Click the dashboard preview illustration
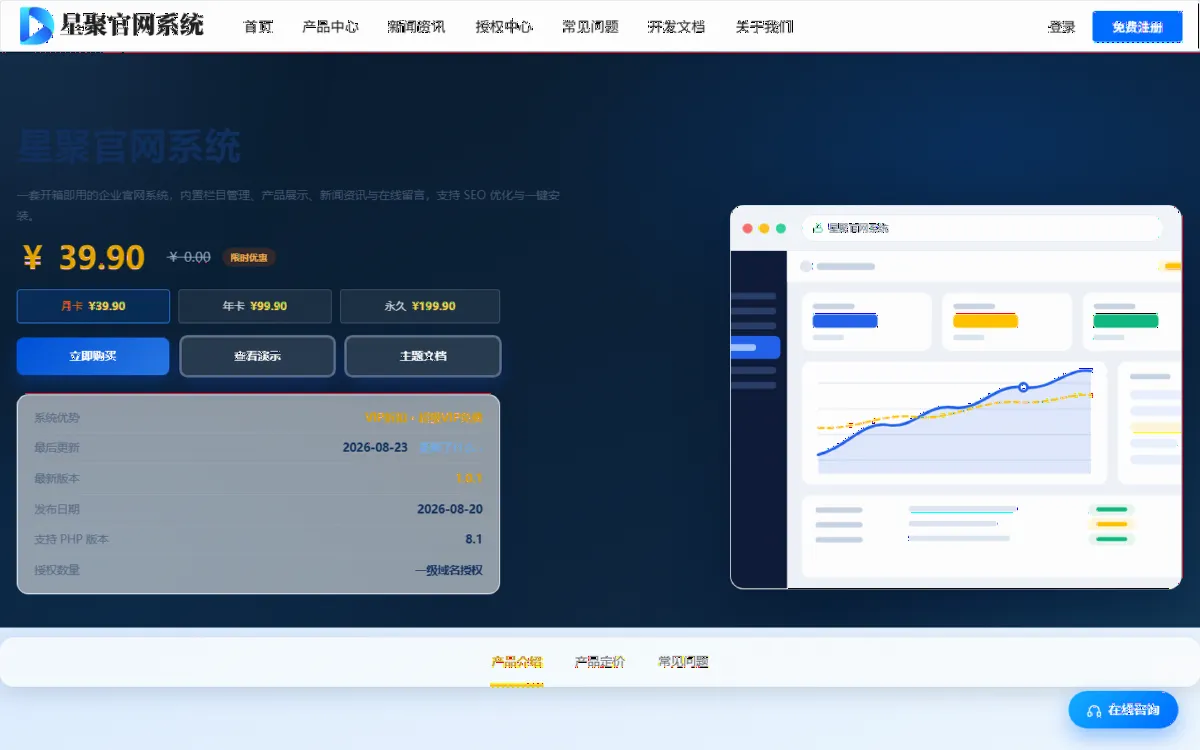 point(955,397)
